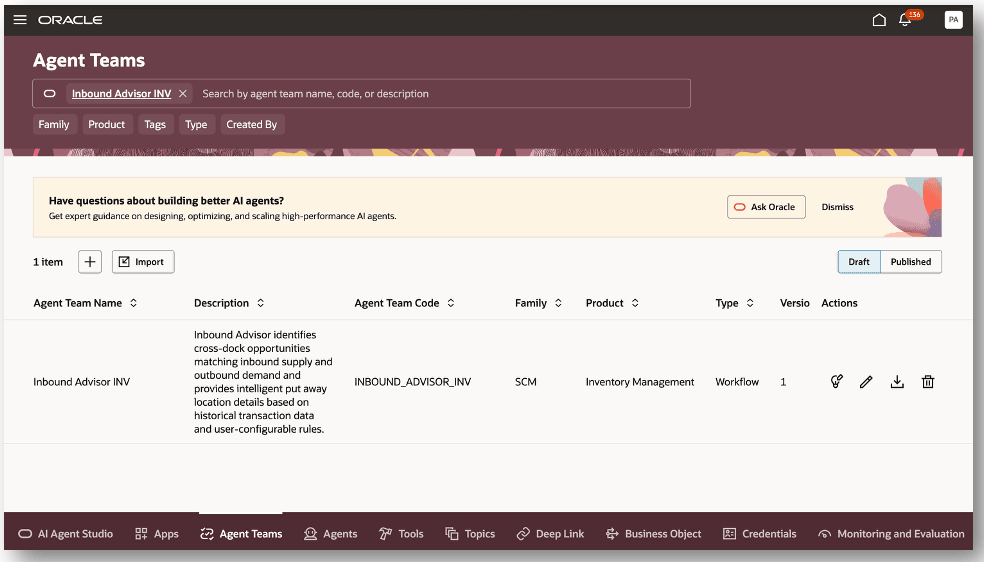
Task: Open the Topics tab
Action: coord(471,534)
